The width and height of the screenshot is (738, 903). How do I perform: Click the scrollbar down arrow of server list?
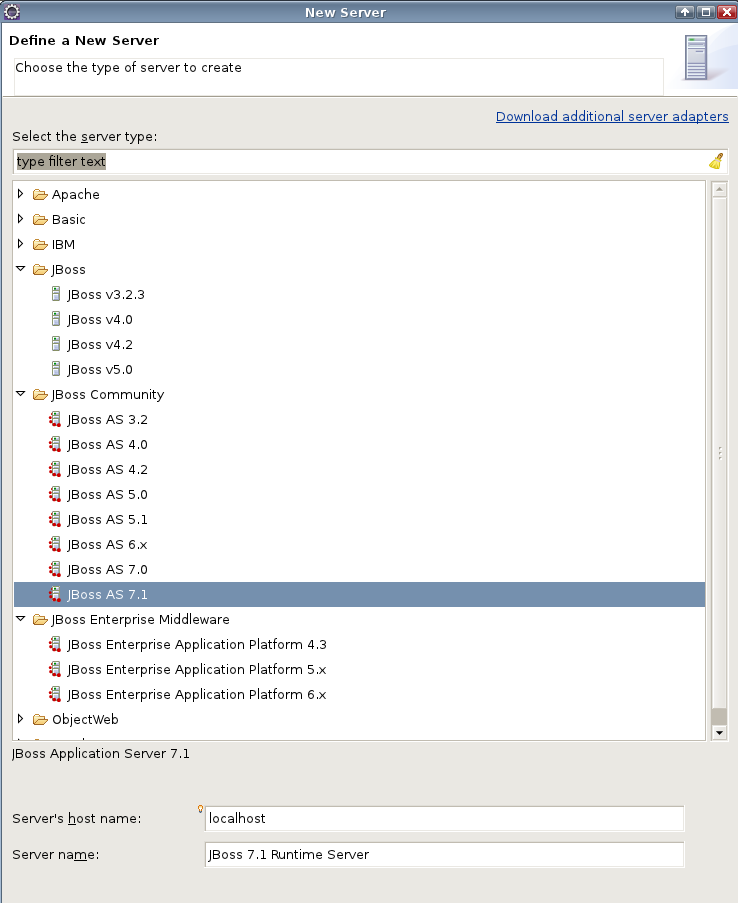pyautogui.click(x=719, y=733)
